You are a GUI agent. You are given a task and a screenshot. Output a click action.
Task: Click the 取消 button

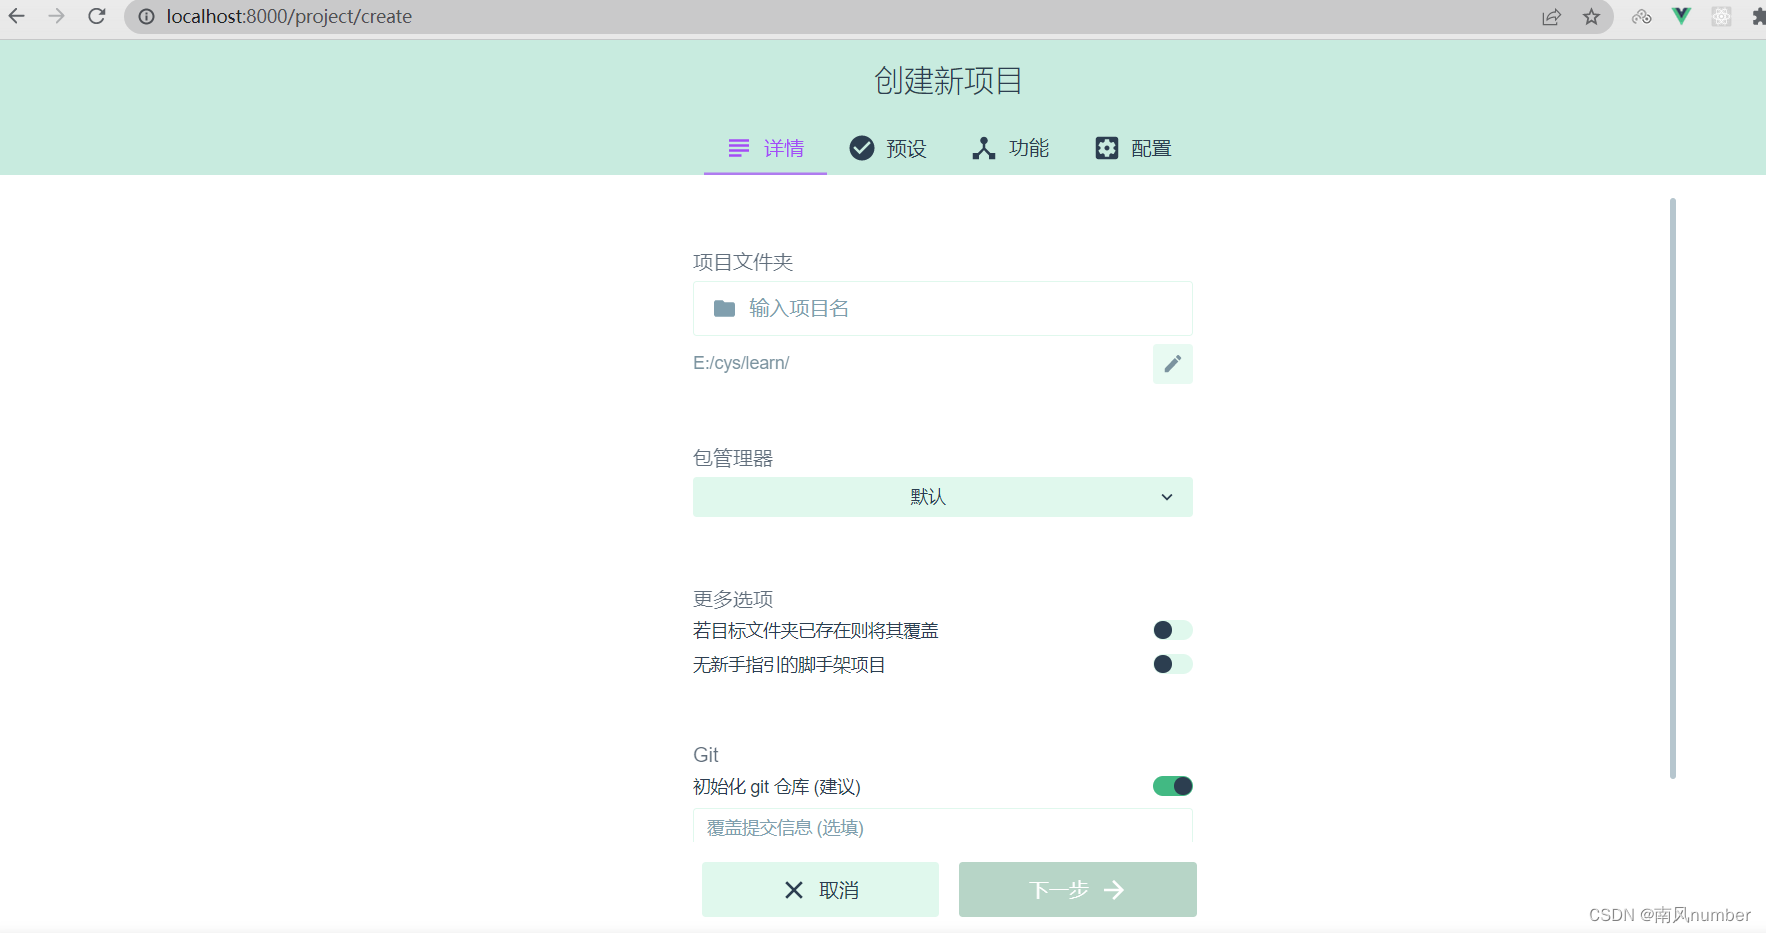tap(820, 890)
